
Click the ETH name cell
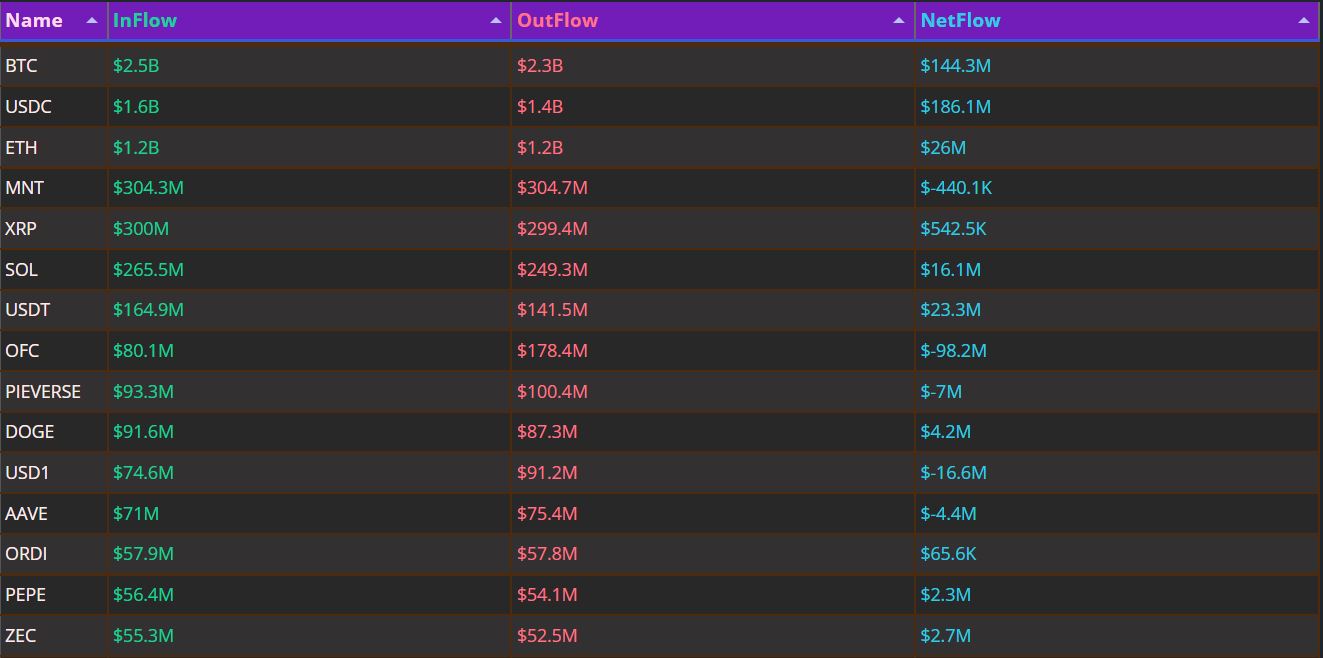pyautogui.click(x=22, y=148)
